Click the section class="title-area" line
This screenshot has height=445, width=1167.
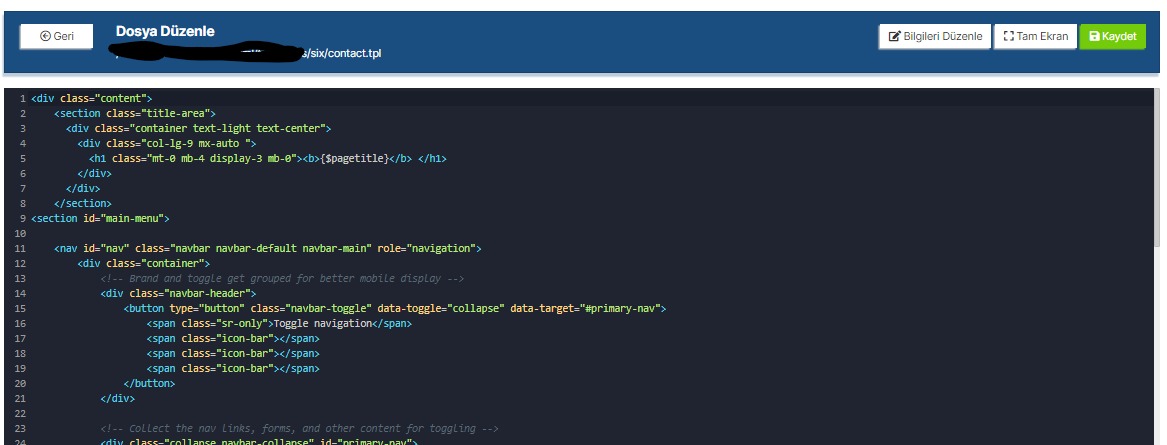[x=135, y=113]
